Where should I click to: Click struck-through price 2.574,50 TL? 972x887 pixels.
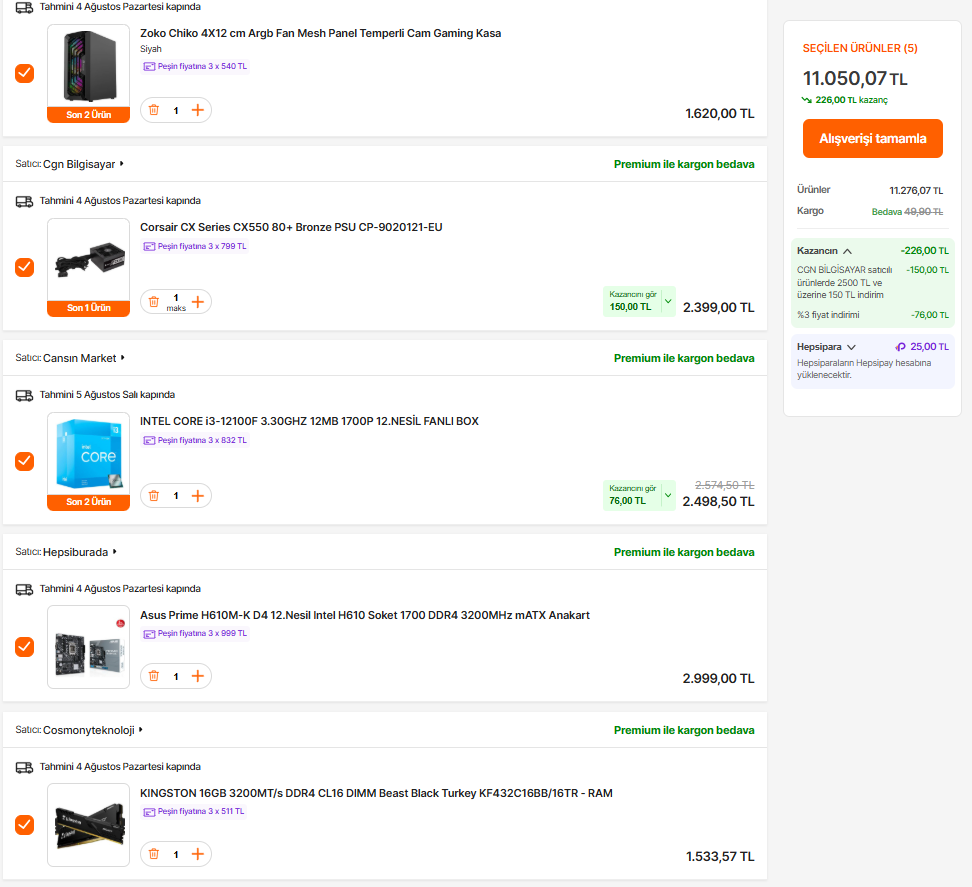pos(725,485)
